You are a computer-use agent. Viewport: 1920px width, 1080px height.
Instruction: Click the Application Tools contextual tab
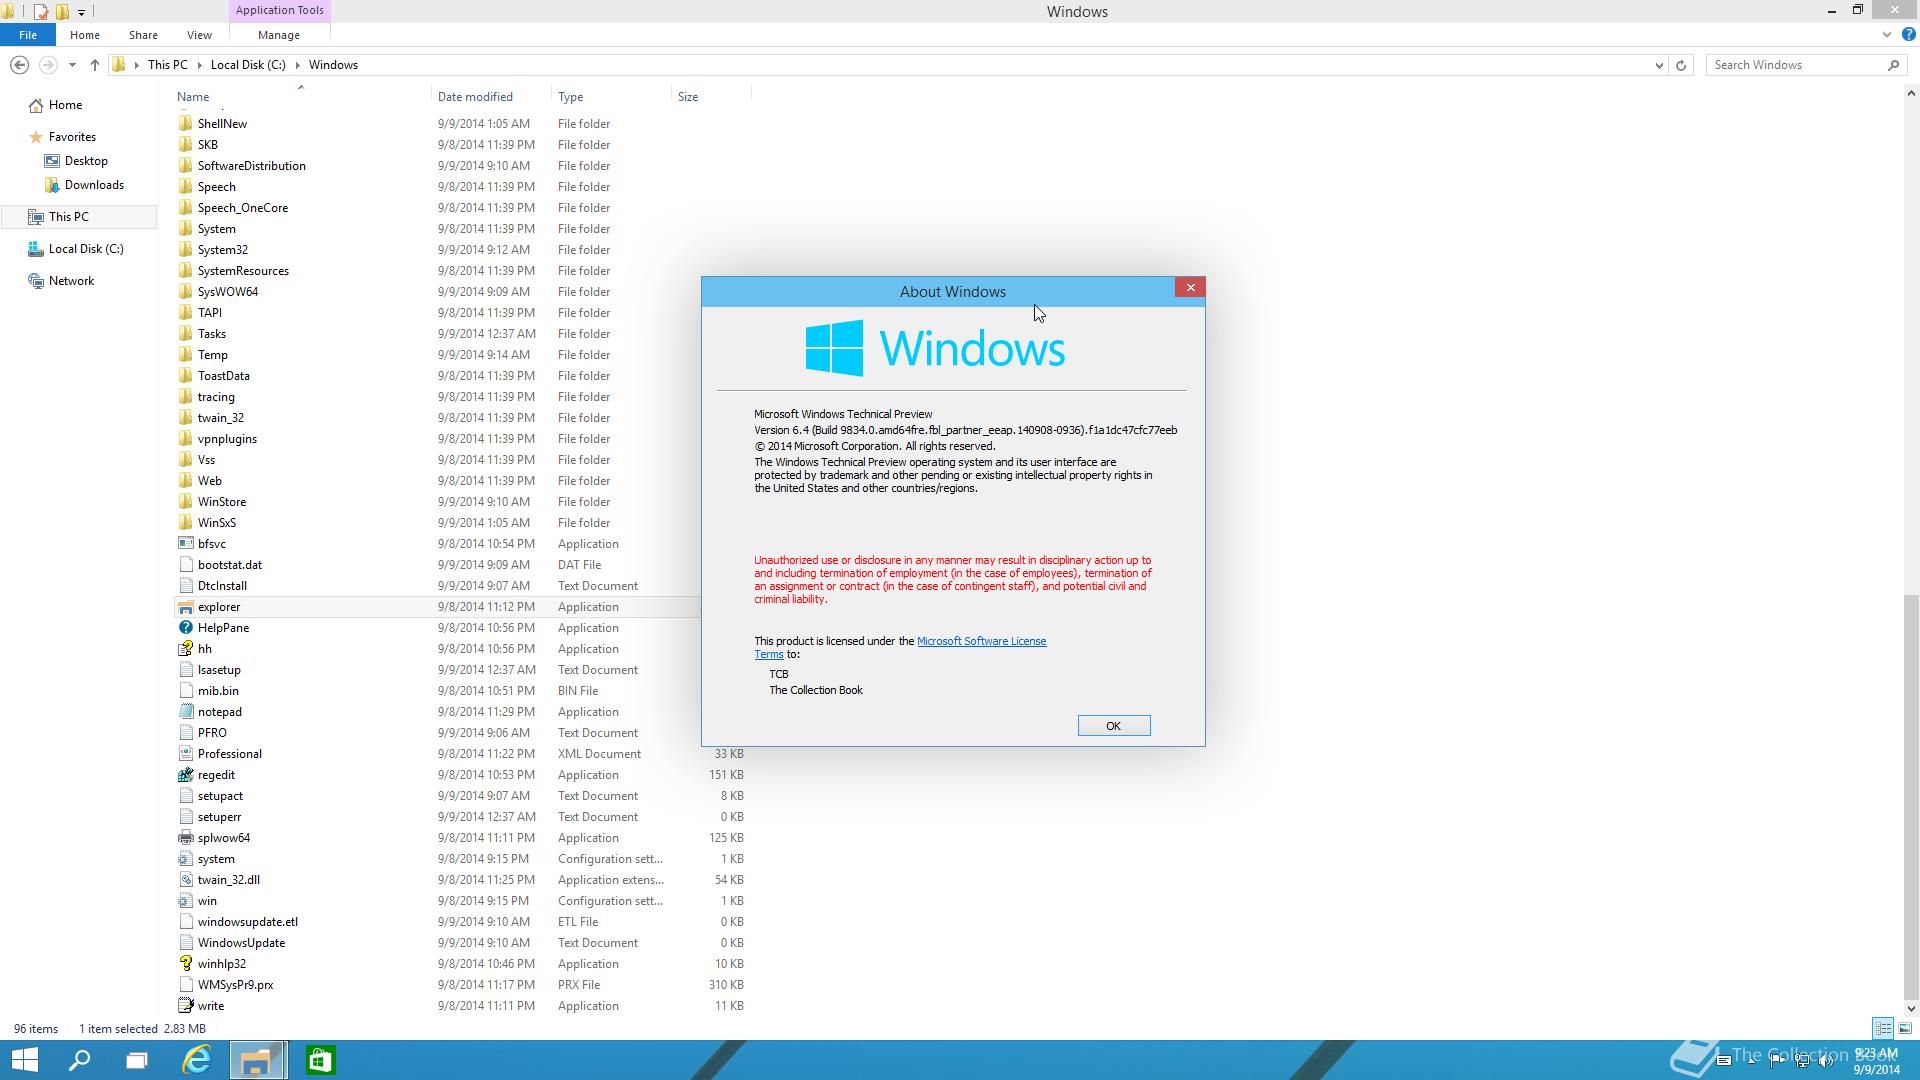[279, 10]
